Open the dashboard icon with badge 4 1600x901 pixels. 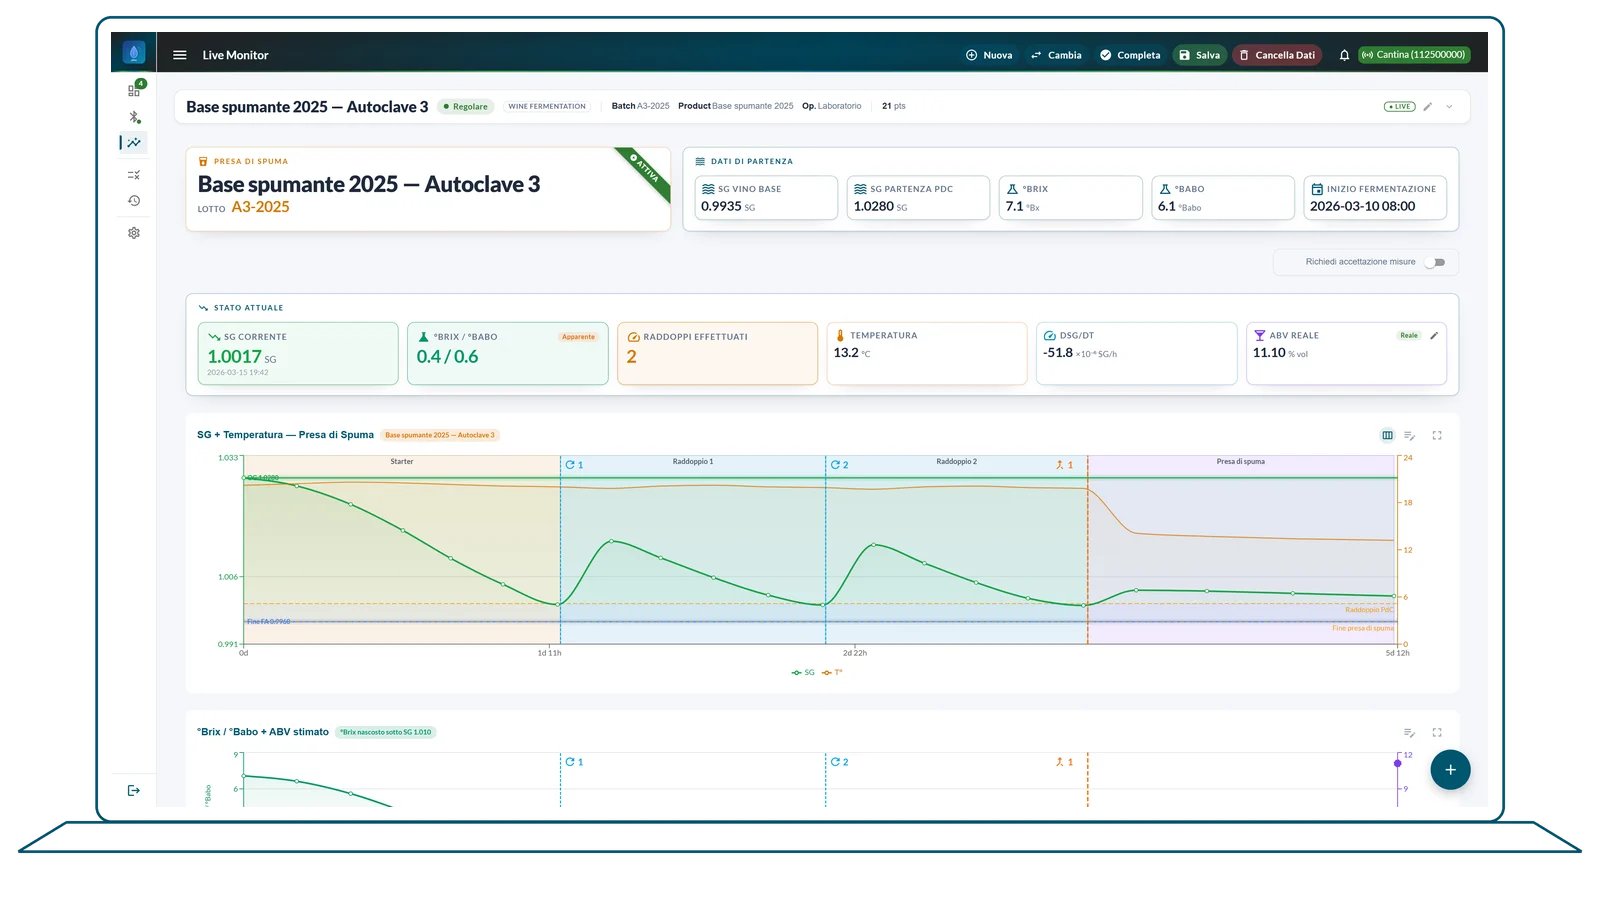tap(134, 90)
